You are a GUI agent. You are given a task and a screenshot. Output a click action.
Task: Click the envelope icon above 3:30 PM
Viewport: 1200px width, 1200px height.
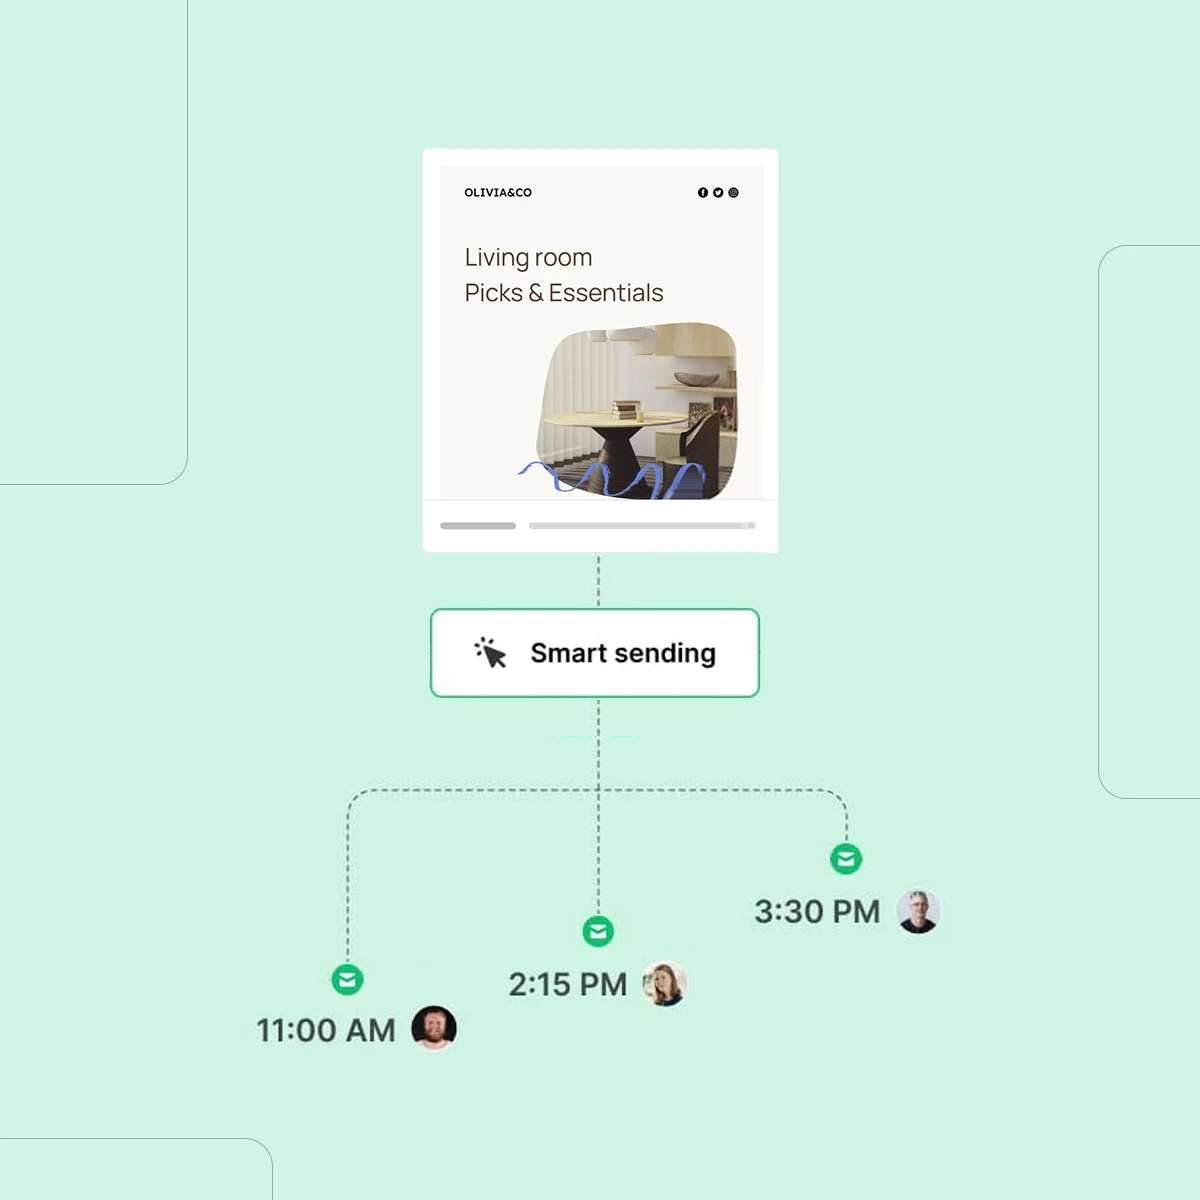click(846, 859)
